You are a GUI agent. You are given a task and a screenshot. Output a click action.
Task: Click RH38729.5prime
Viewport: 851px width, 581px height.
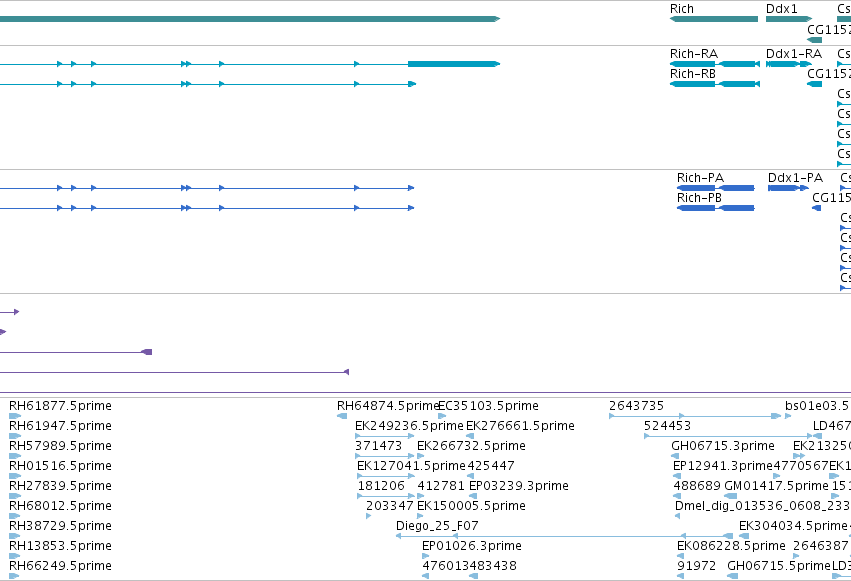click(x=60, y=526)
